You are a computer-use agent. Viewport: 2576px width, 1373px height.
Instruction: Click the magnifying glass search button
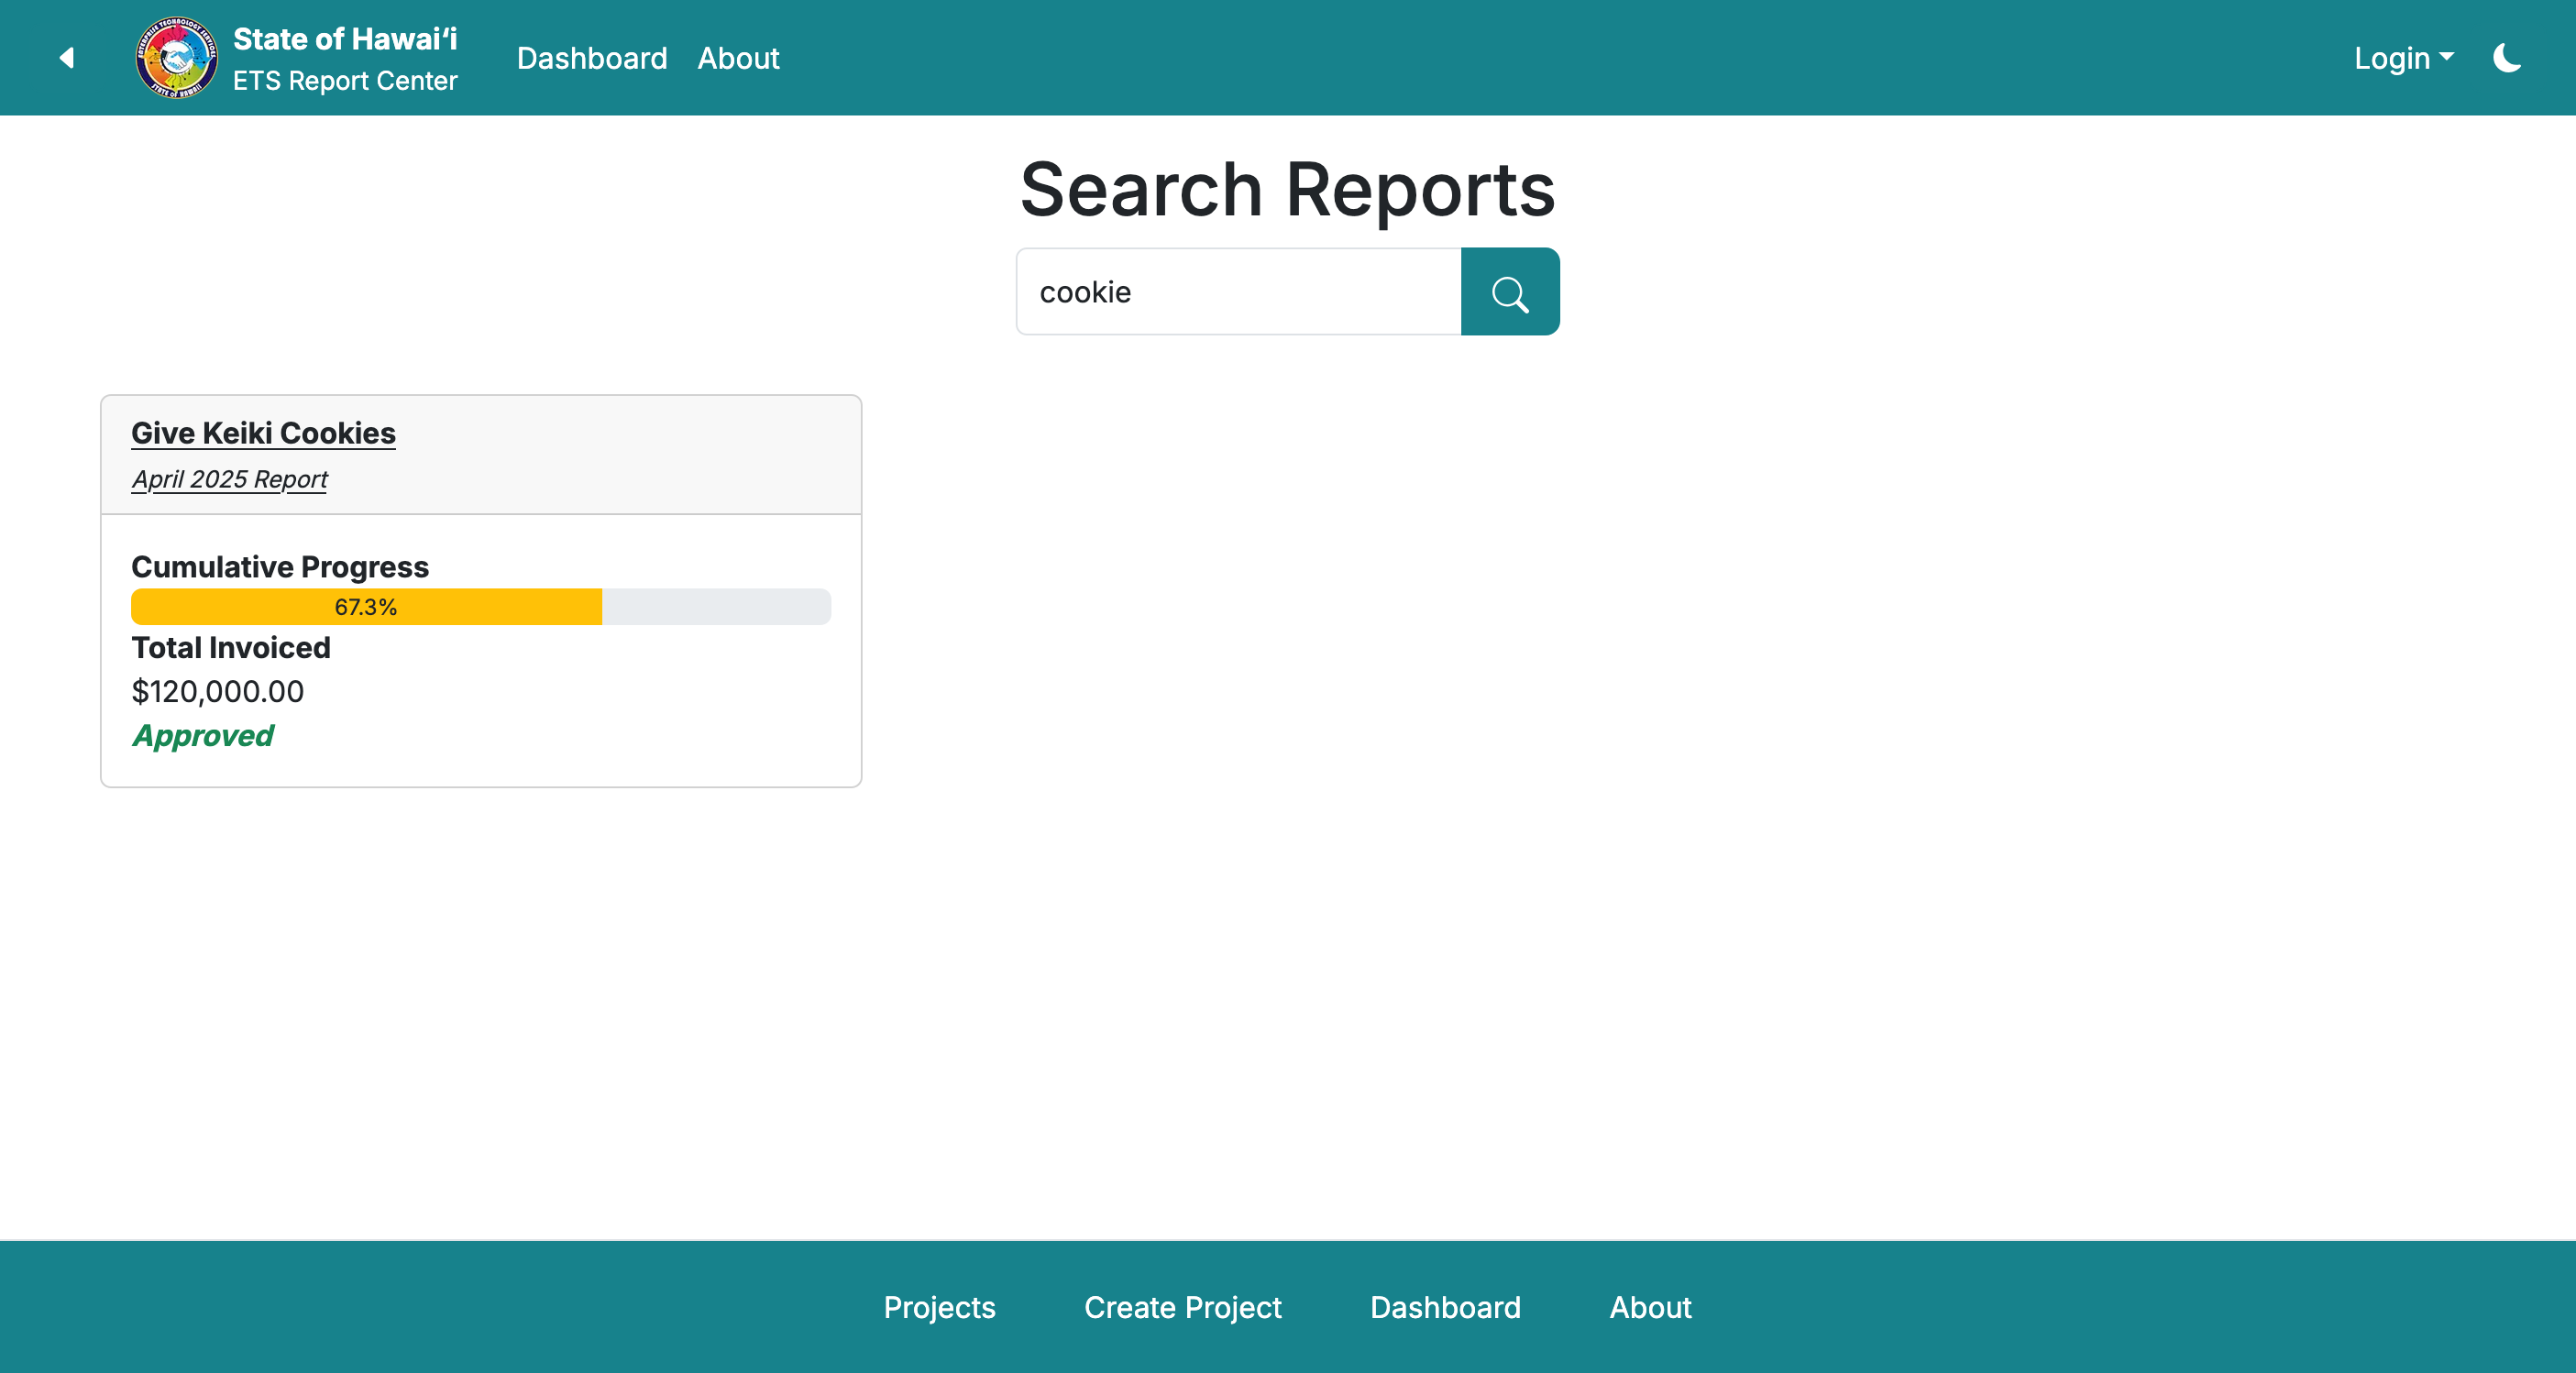tap(1510, 291)
